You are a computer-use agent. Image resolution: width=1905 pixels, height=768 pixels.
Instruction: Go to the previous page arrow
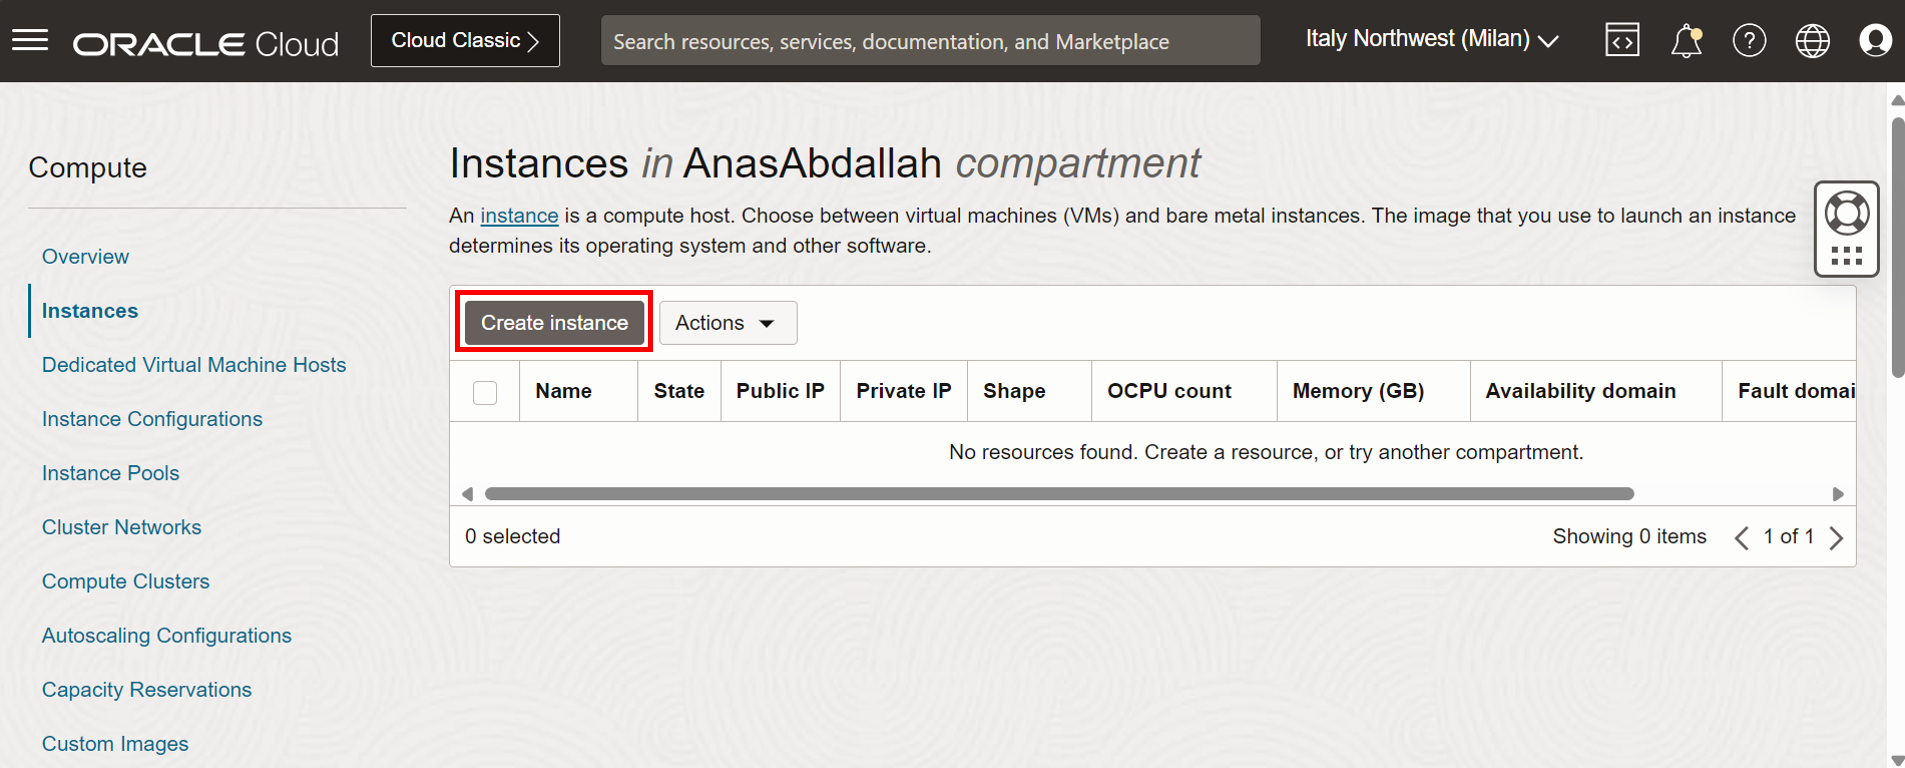click(1741, 538)
